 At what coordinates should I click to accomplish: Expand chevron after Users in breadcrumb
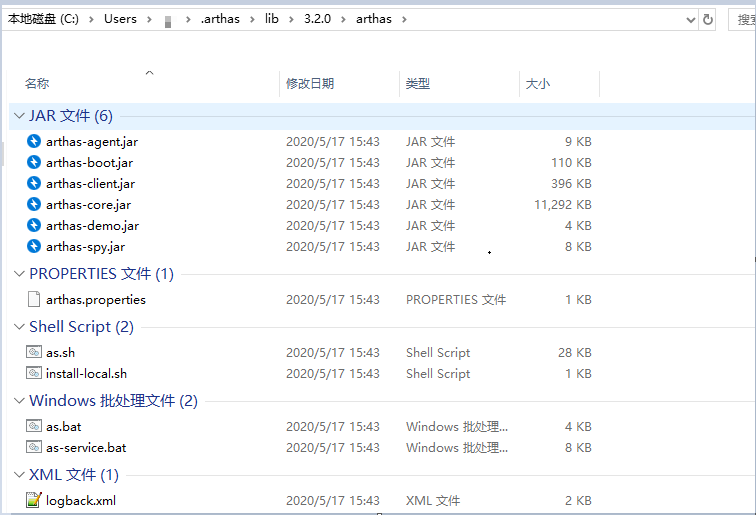[149, 19]
